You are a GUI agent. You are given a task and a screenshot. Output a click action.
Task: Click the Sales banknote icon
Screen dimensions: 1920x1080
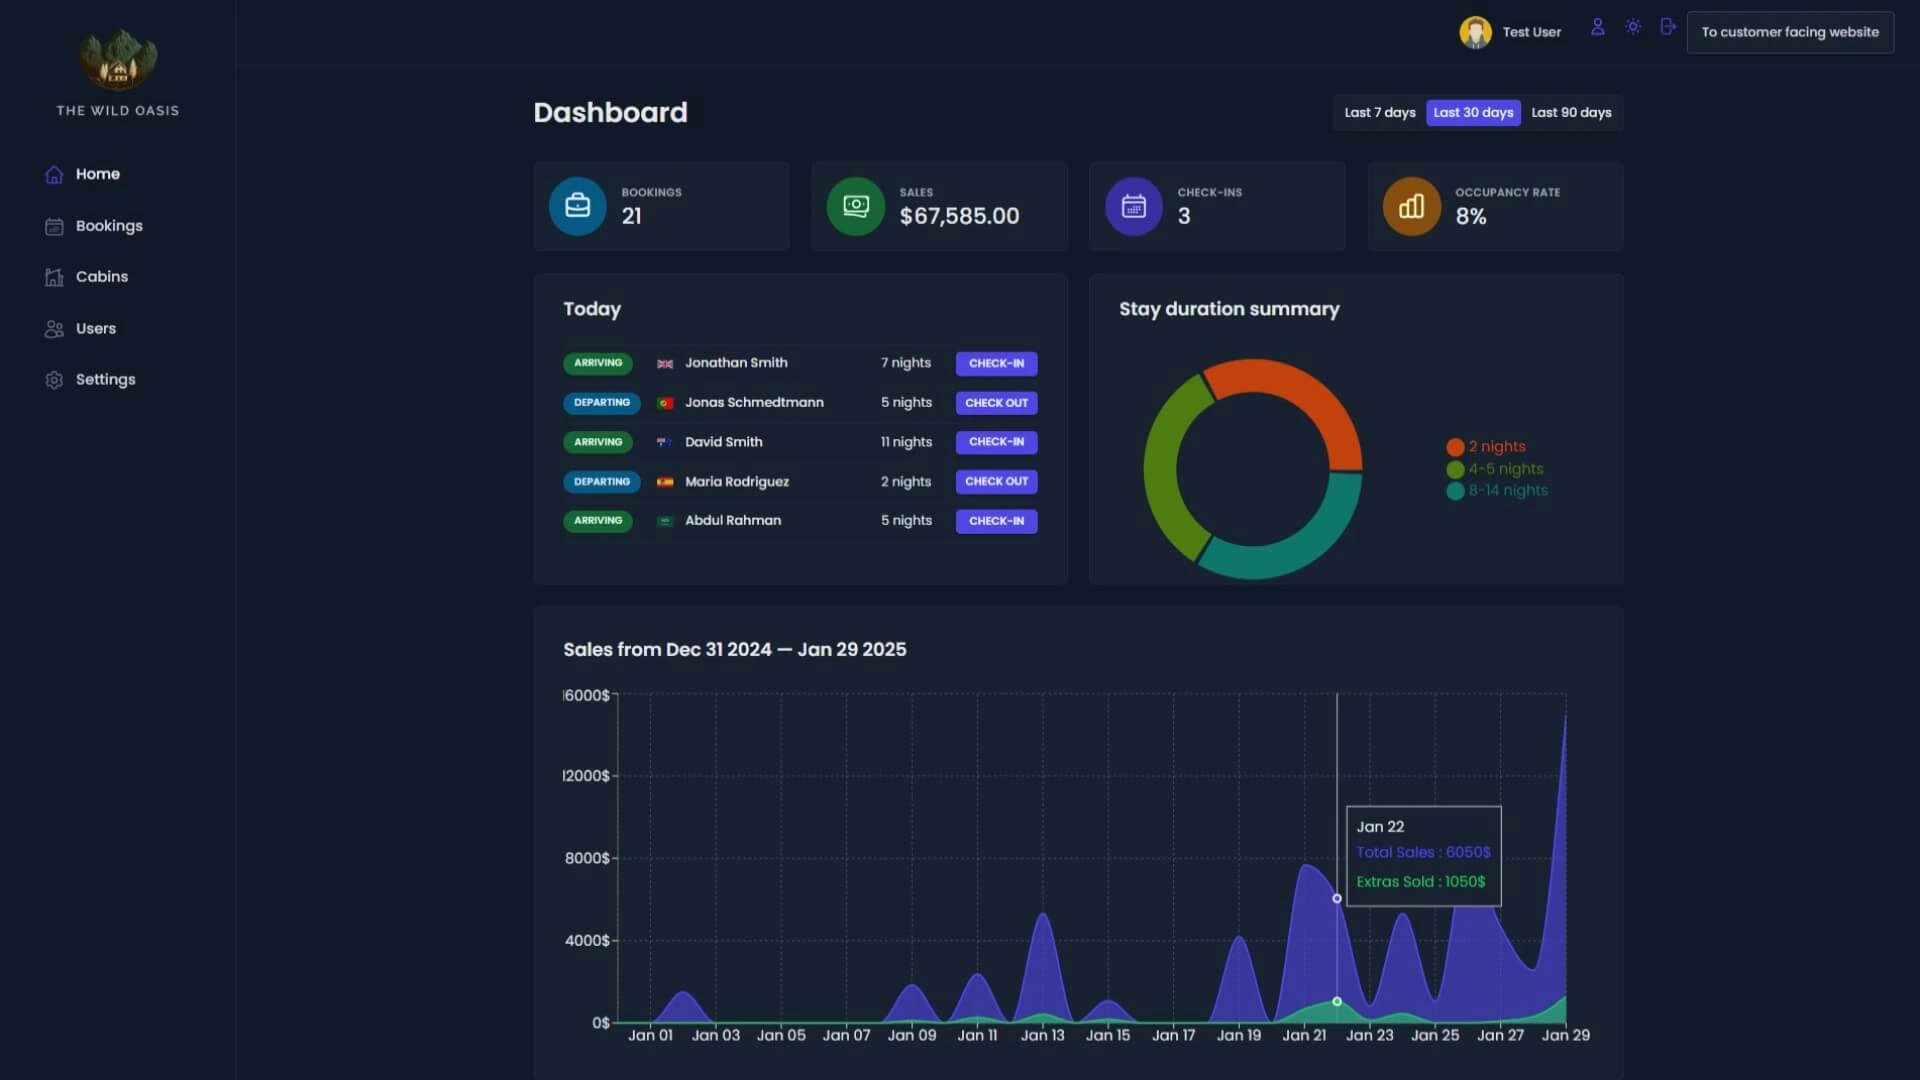(856, 206)
